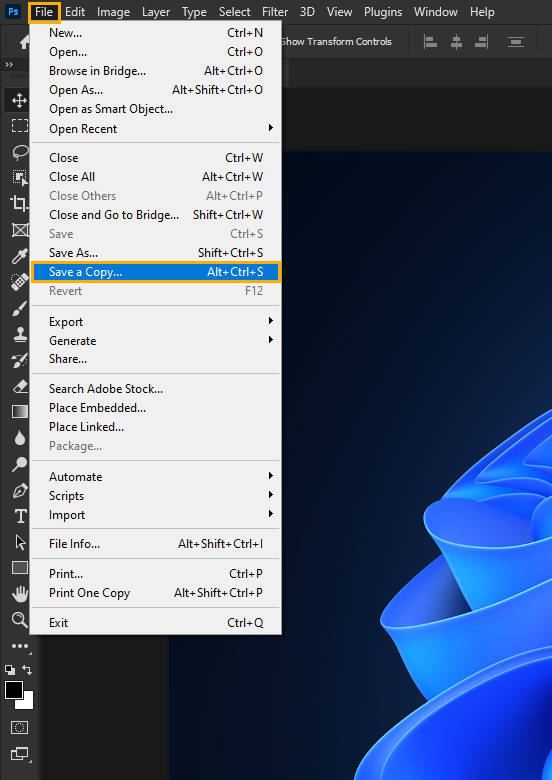Change the screen mode

coord(19,754)
